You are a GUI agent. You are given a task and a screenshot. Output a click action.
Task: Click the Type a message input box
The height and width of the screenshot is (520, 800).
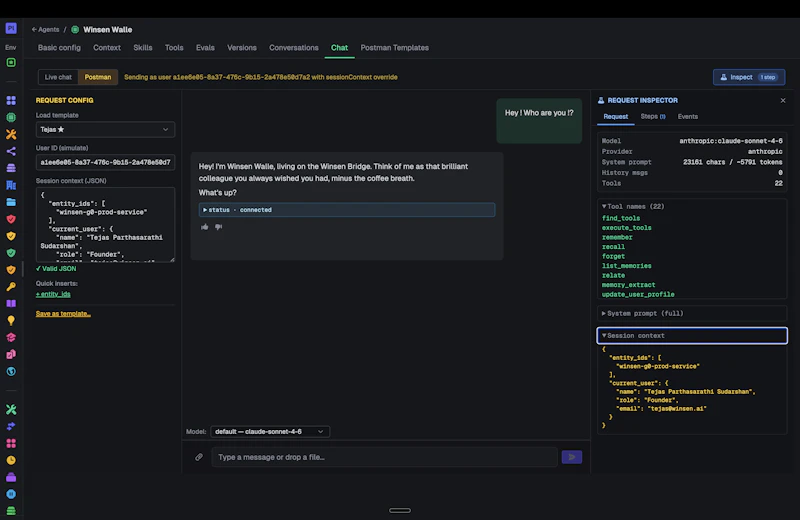(385, 457)
